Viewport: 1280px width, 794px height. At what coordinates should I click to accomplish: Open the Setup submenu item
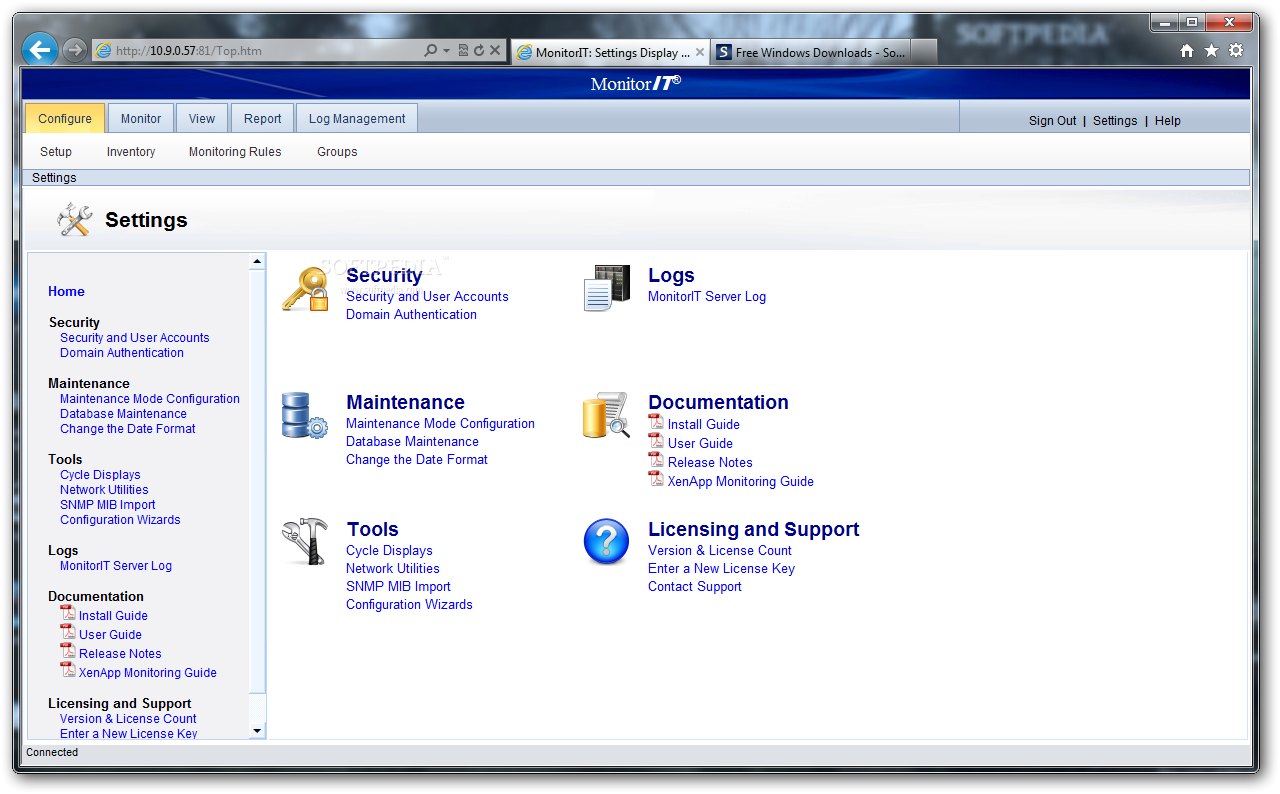tap(56, 152)
